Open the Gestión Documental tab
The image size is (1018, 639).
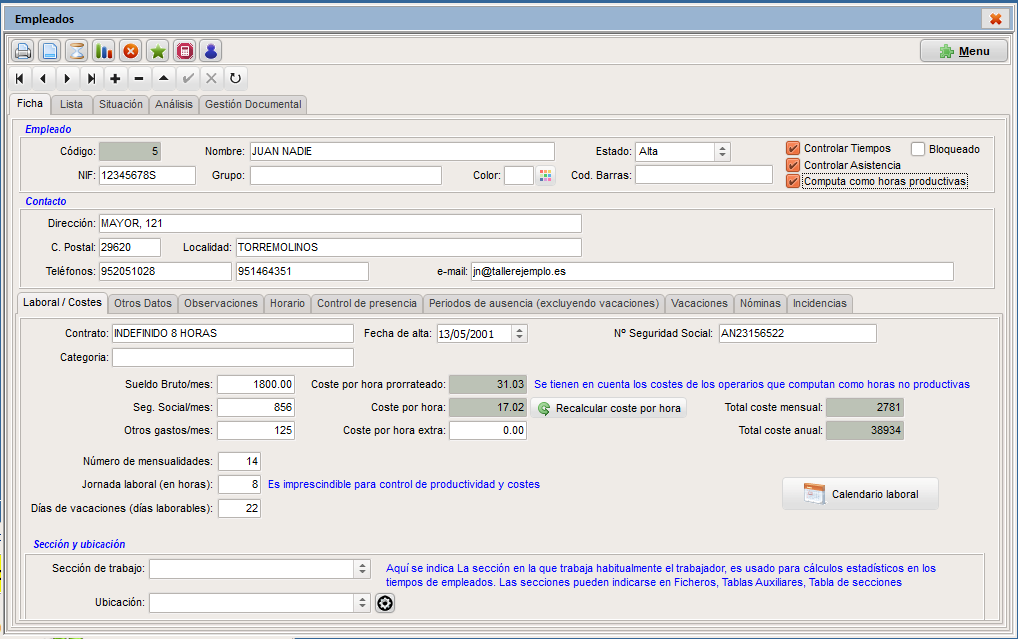(x=253, y=105)
